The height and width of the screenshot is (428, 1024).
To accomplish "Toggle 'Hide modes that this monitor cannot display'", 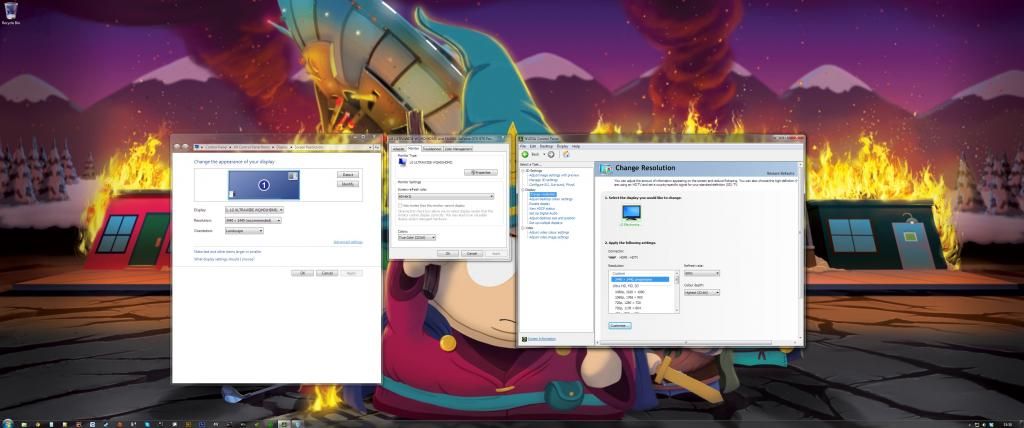I will [400, 205].
